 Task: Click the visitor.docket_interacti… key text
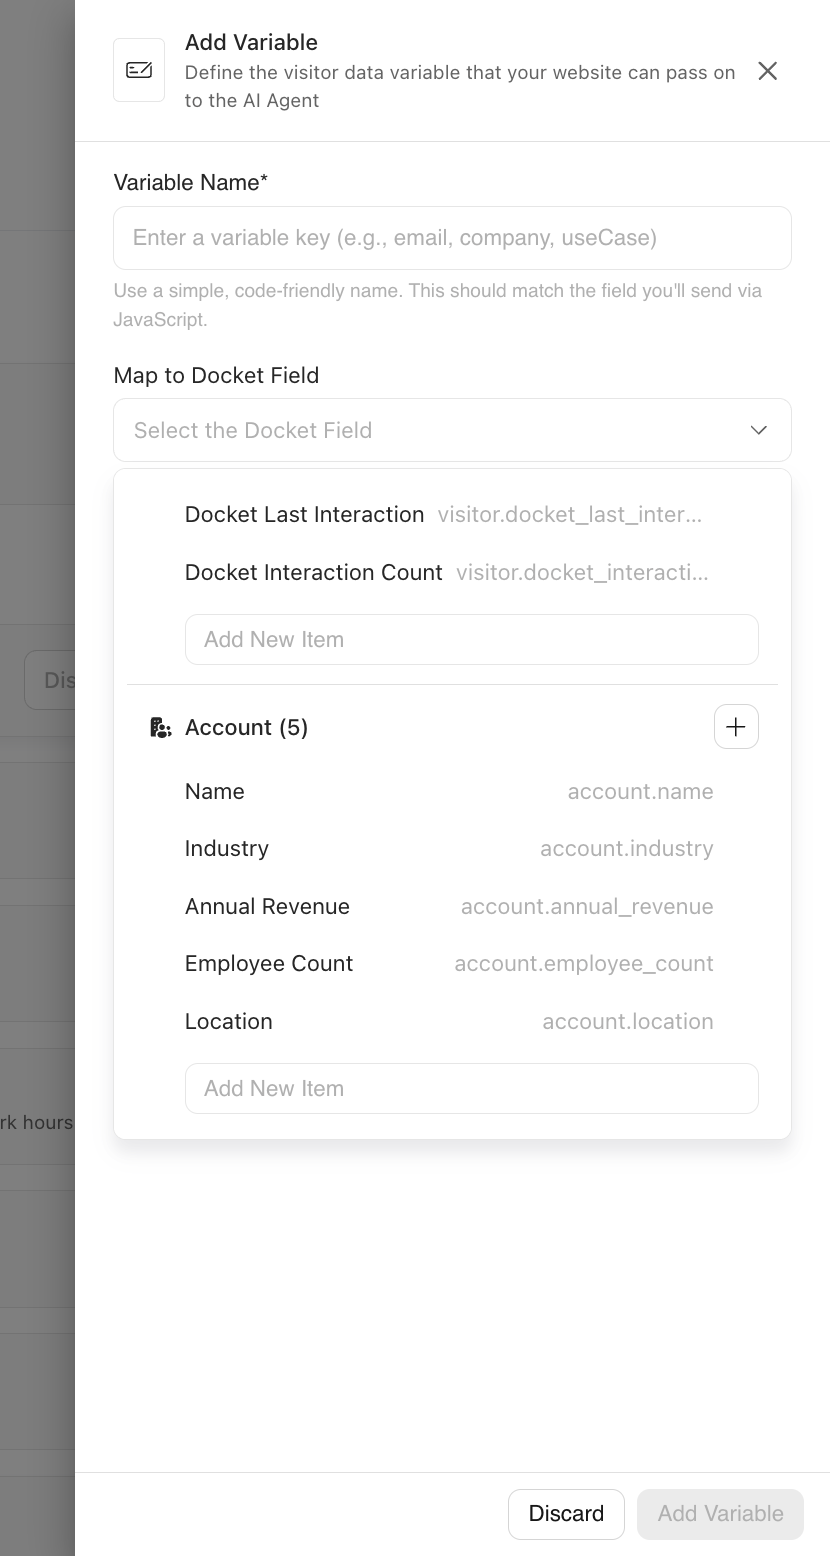(x=582, y=573)
